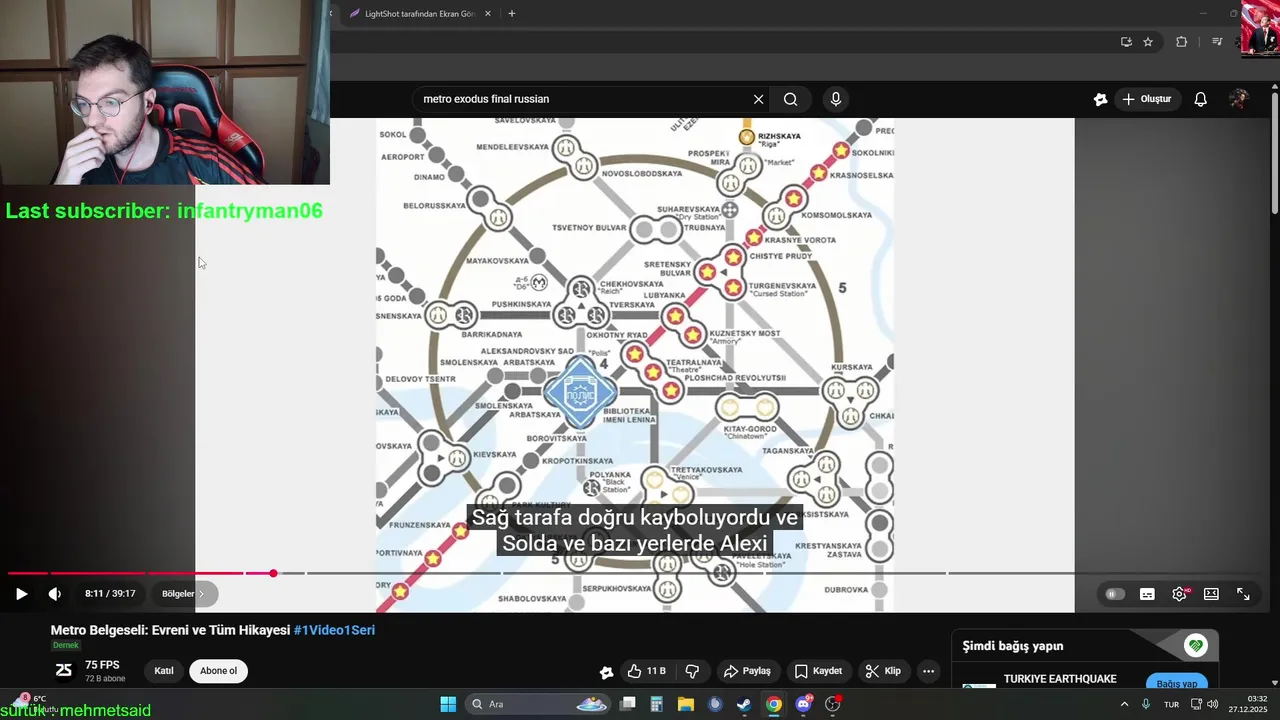Clear the YouTube search box
This screenshot has width=1280, height=720.
[758, 99]
